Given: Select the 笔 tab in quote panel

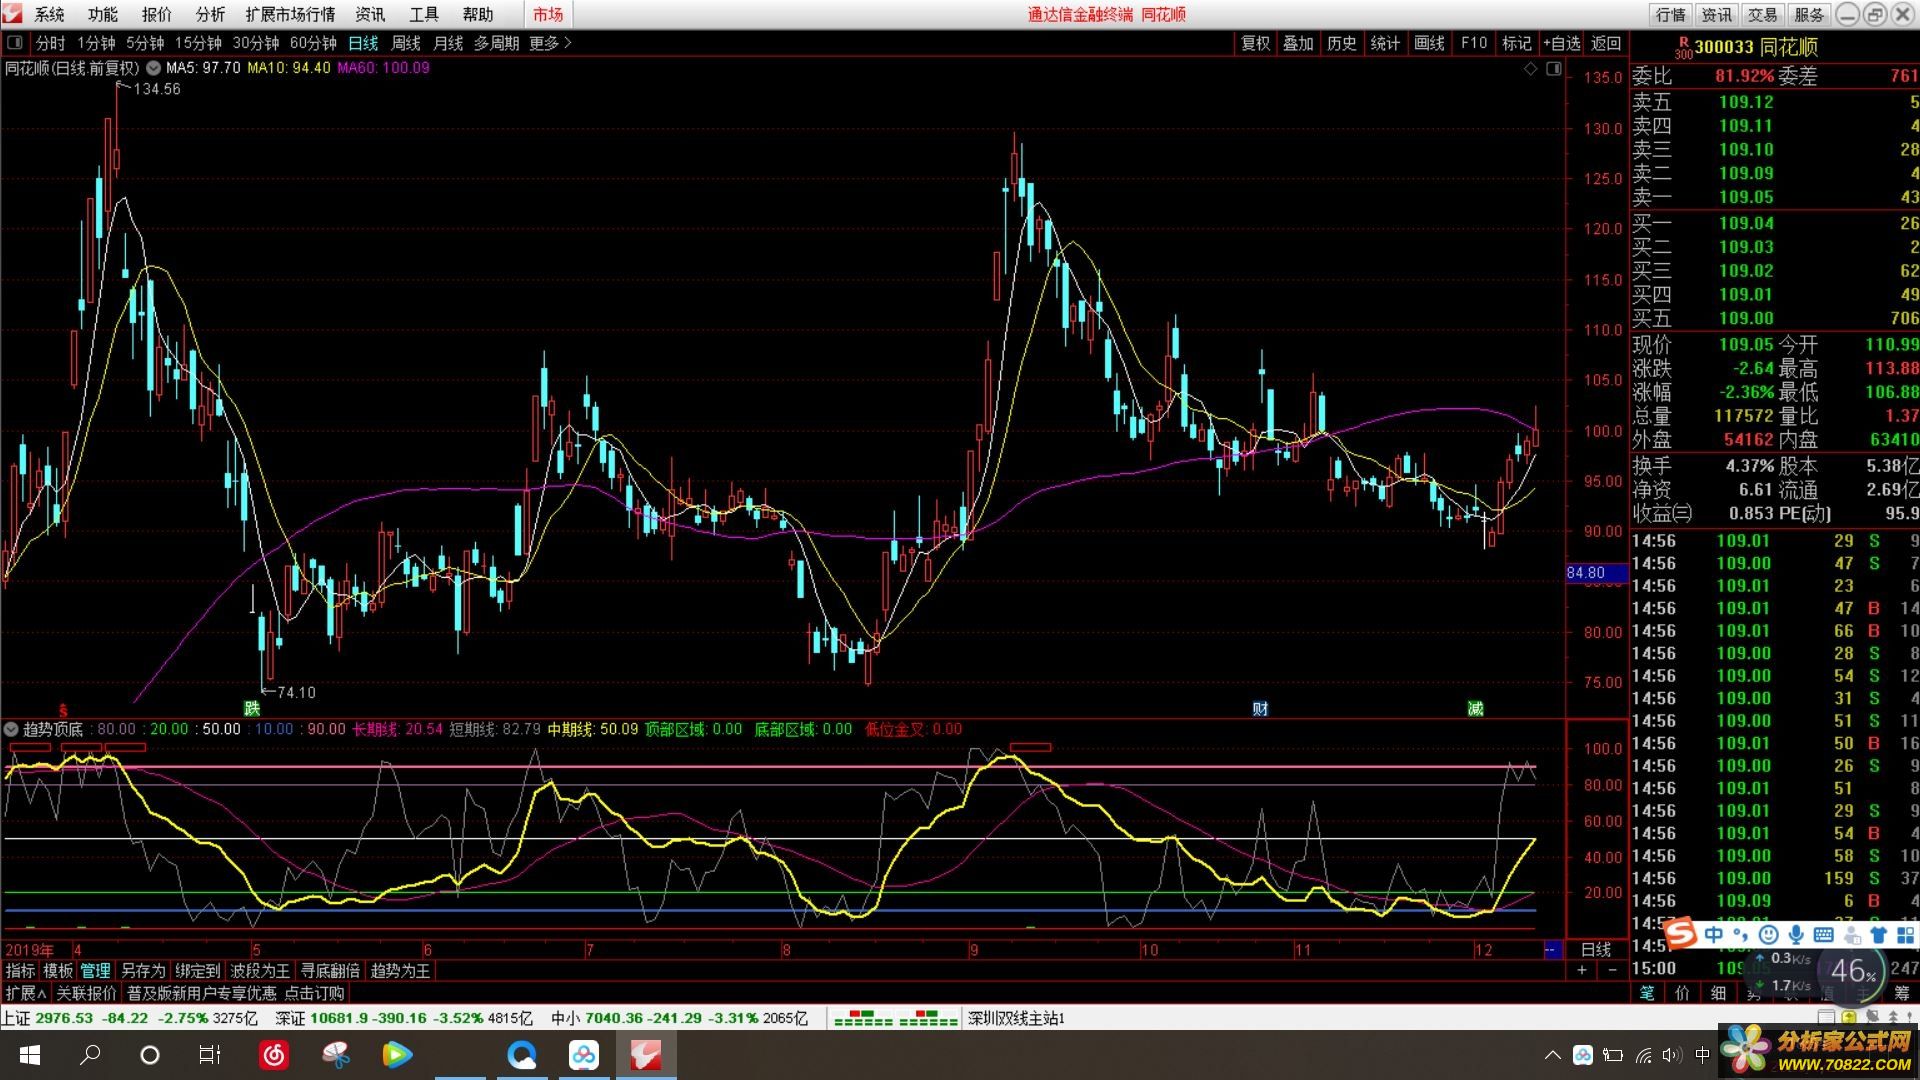Looking at the screenshot, I should coord(1647,993).
